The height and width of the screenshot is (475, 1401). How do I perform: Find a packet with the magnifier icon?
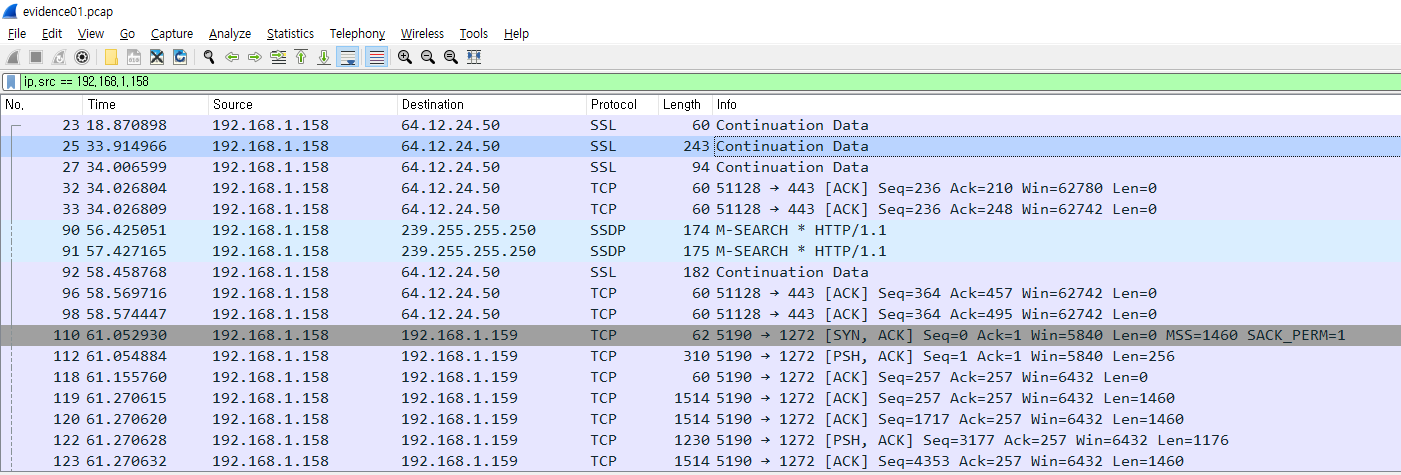pos(209,57)
